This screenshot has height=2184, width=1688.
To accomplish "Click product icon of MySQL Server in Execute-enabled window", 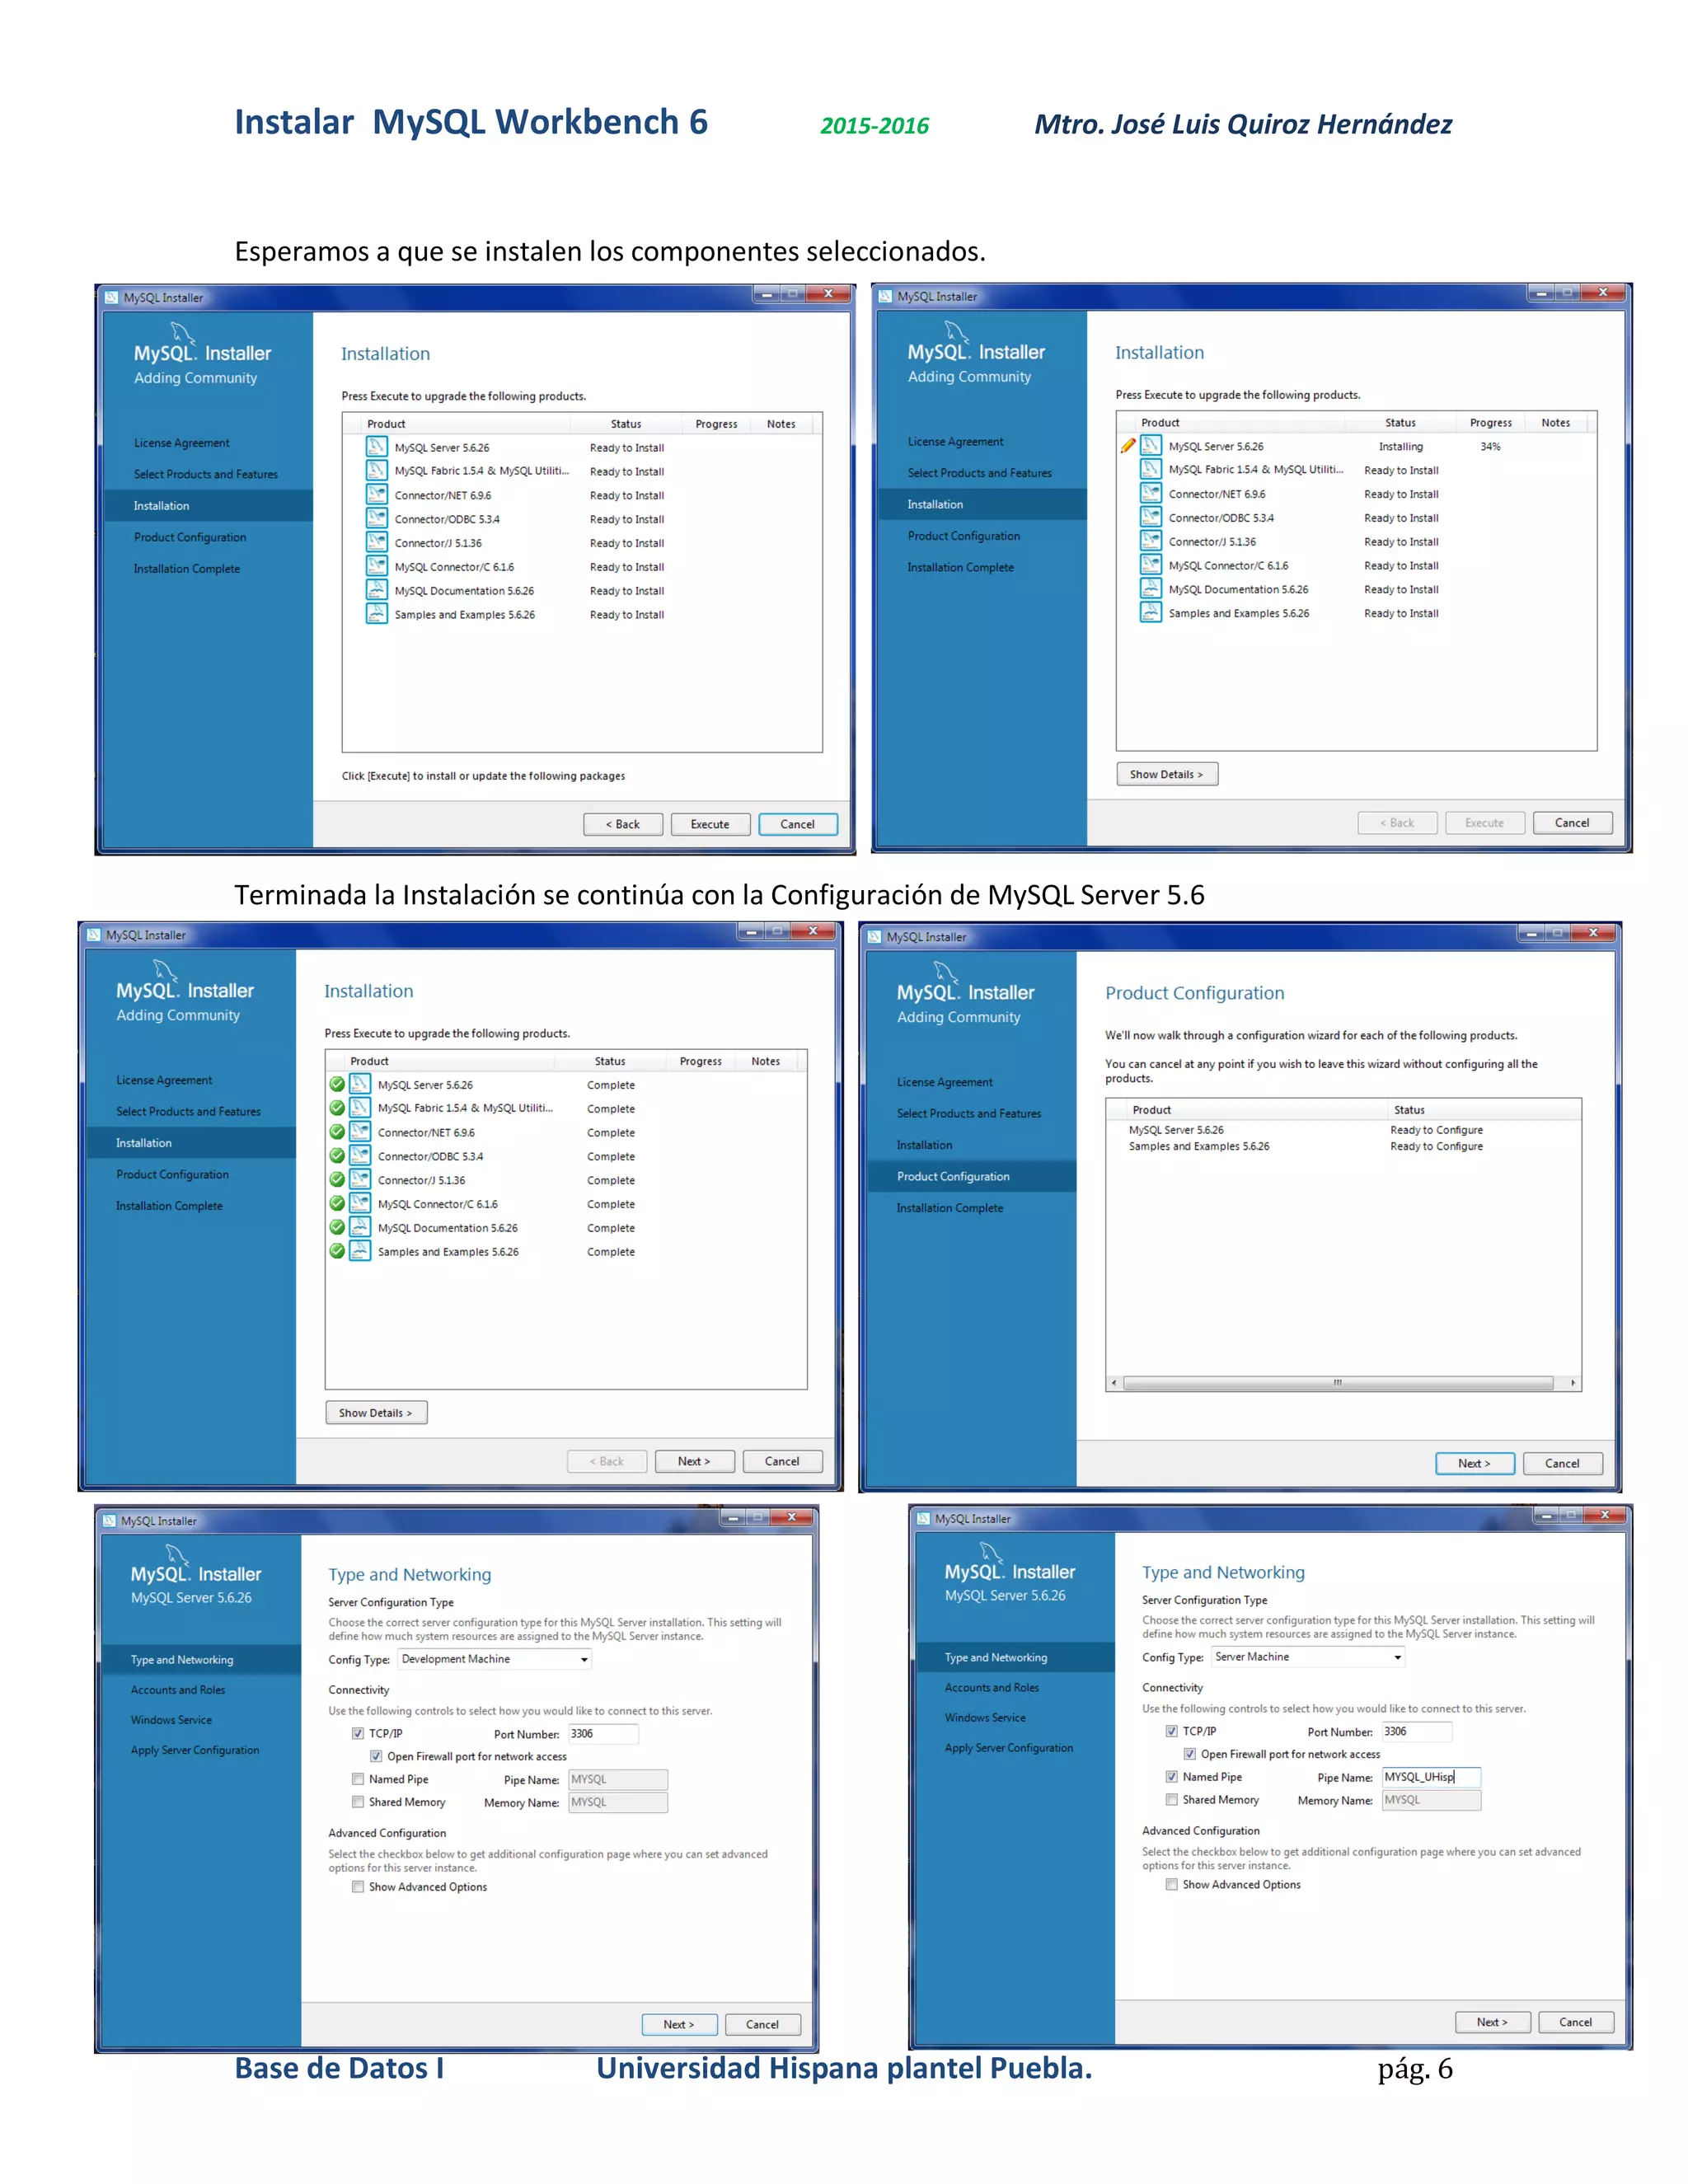I will [377, 447].
